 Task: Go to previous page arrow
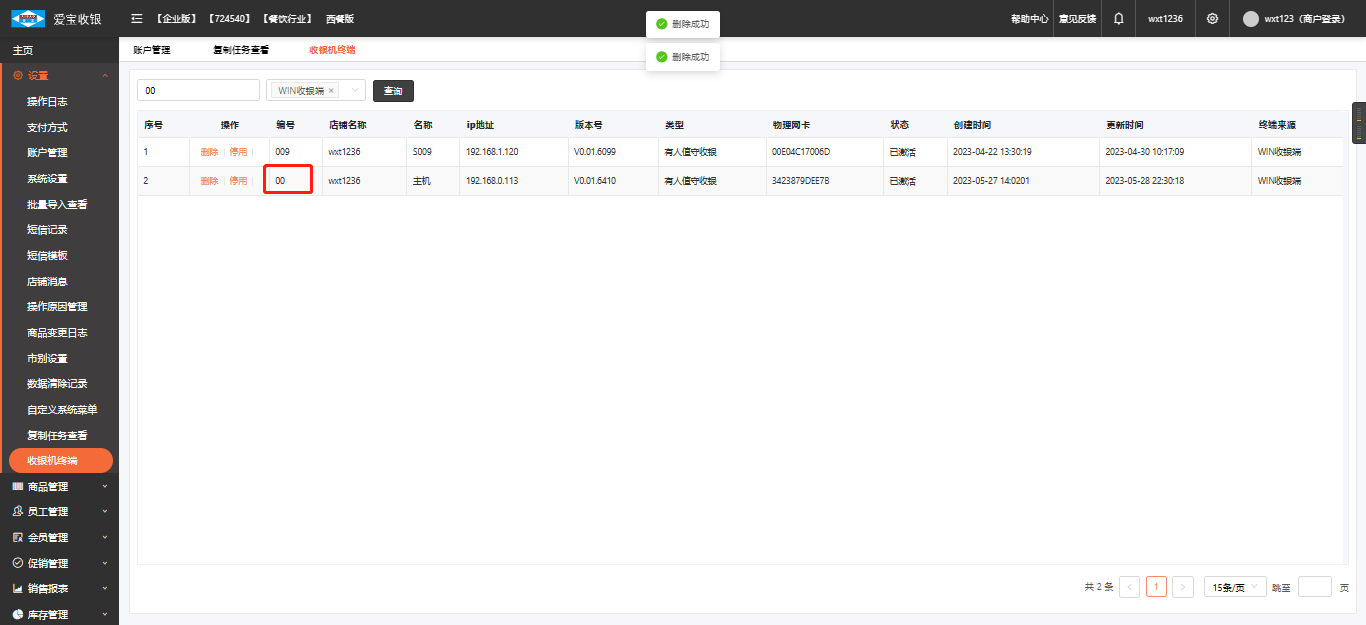[1129, 587]
